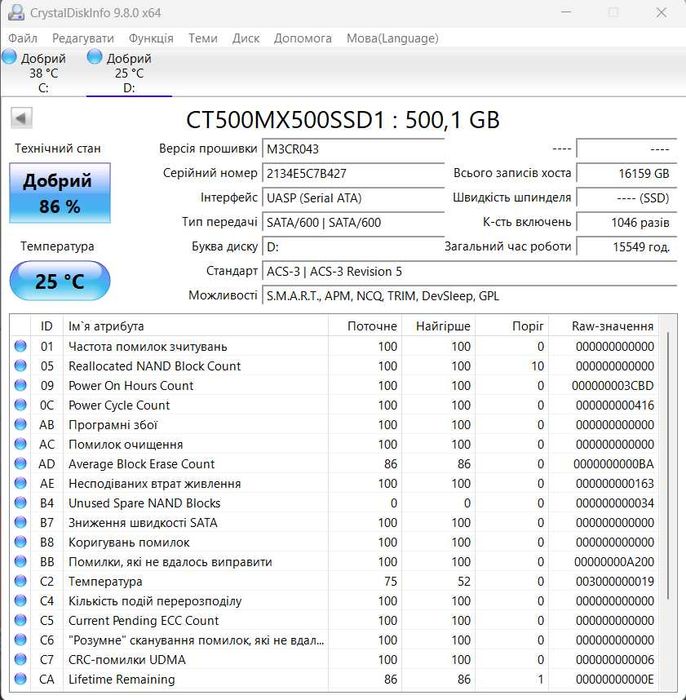Click the standard field ACS-3 Revision 5

pyautogui.click(x=470, y=271)
